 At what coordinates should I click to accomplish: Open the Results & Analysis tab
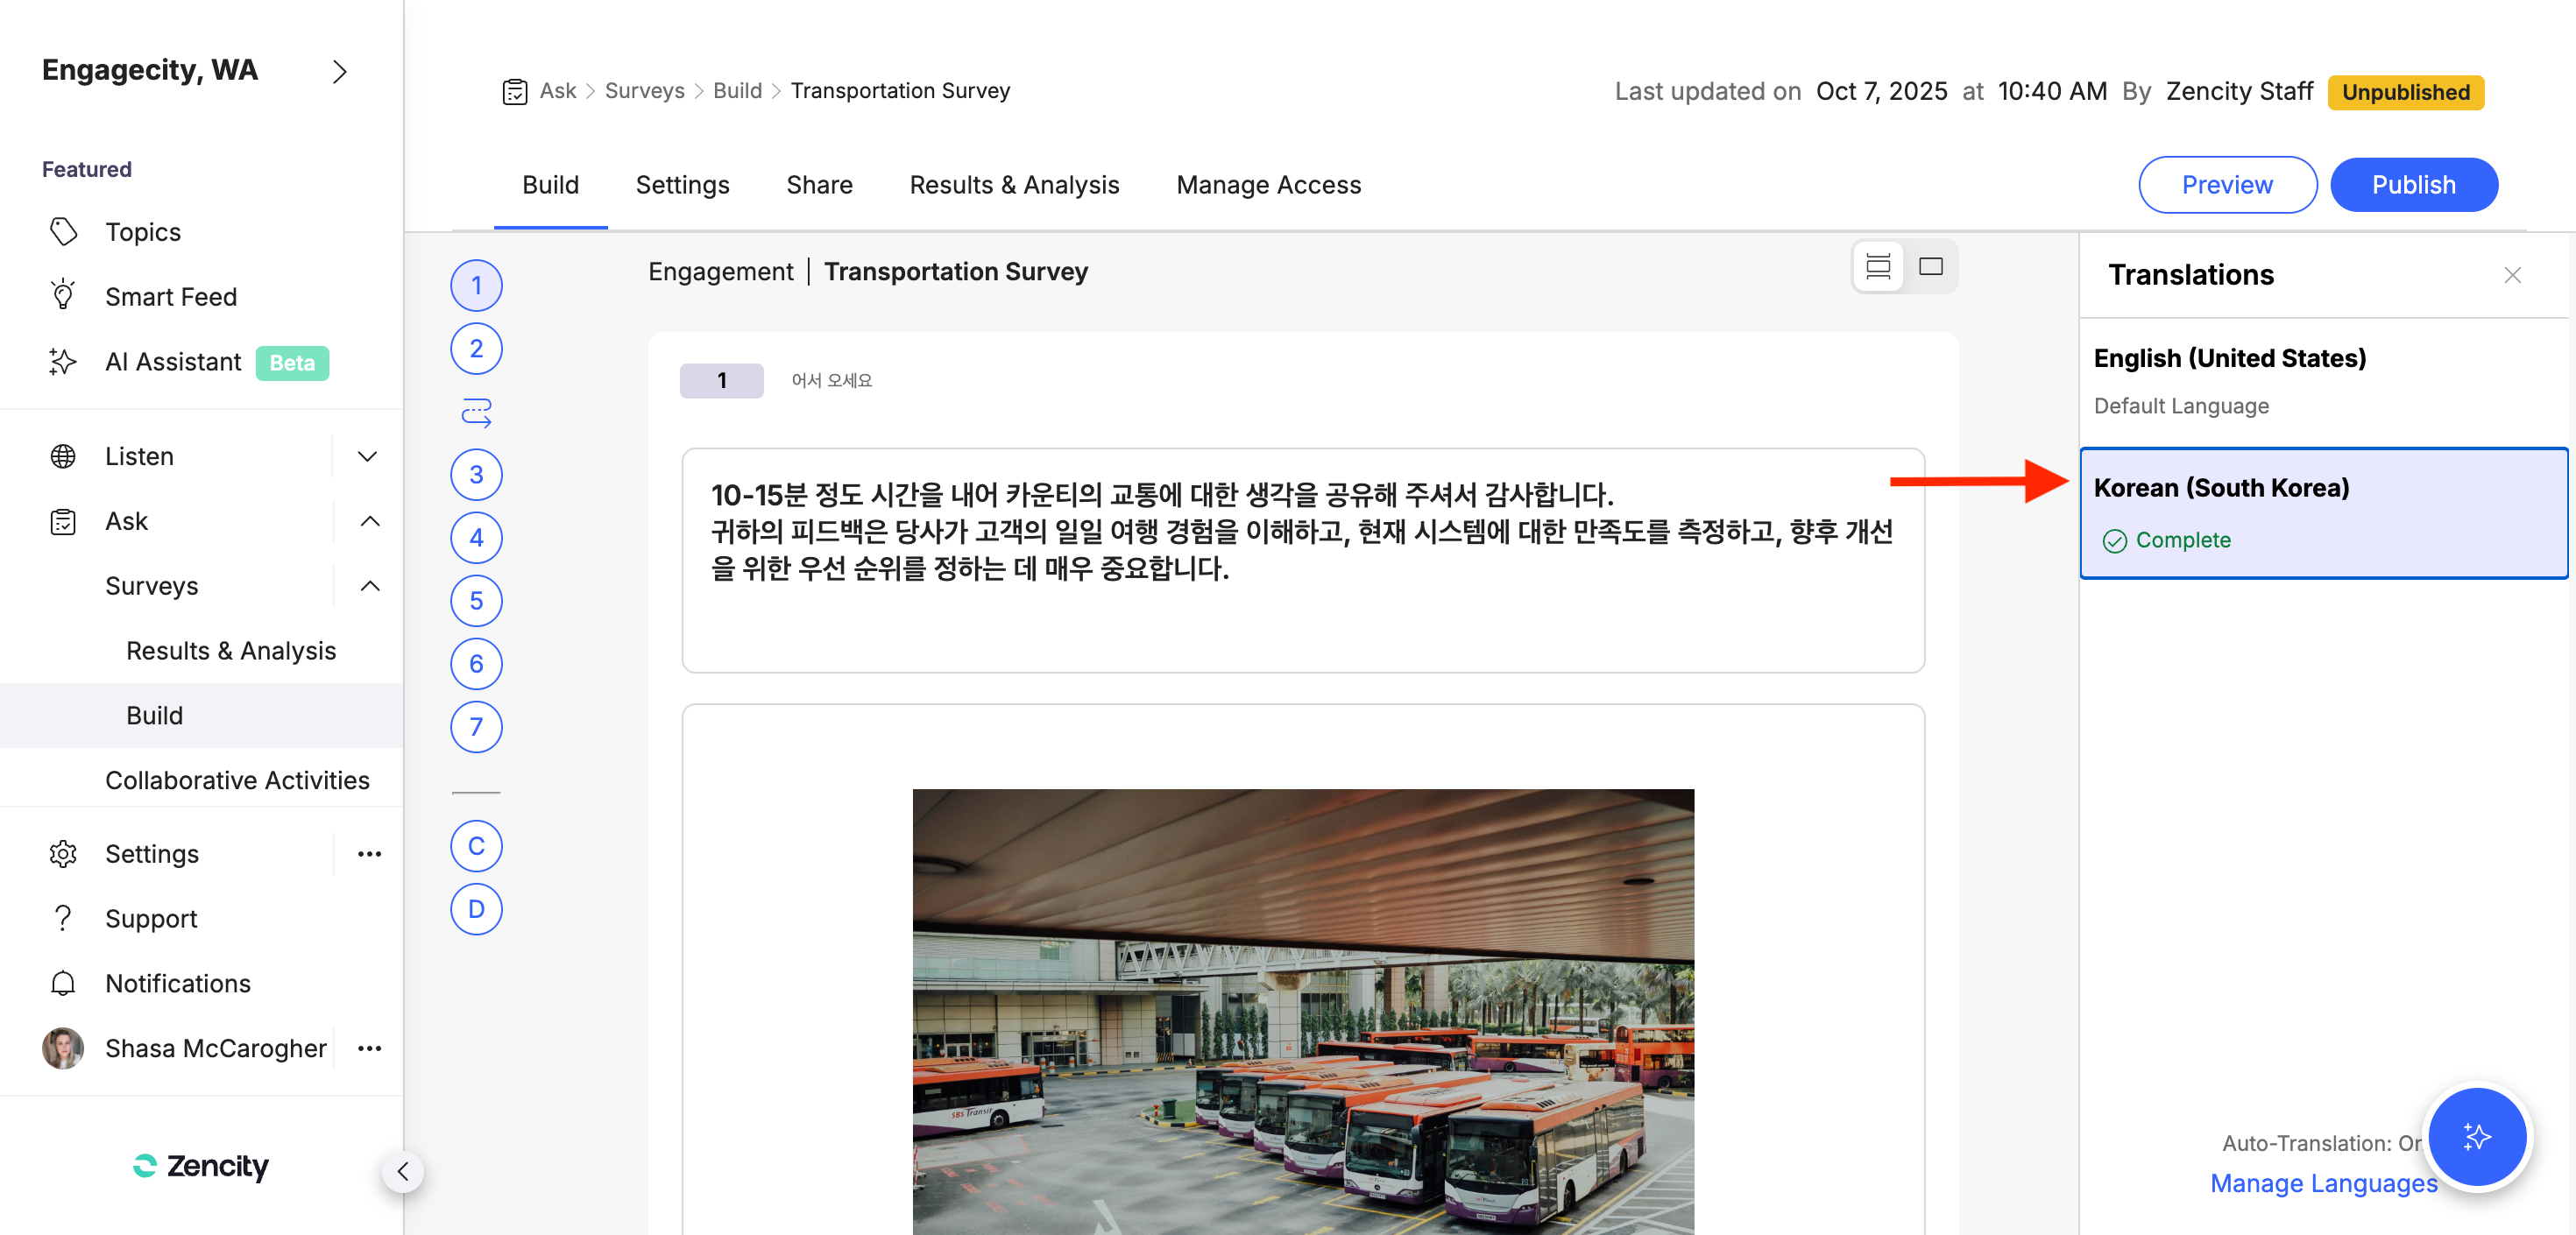point(1014,185)
